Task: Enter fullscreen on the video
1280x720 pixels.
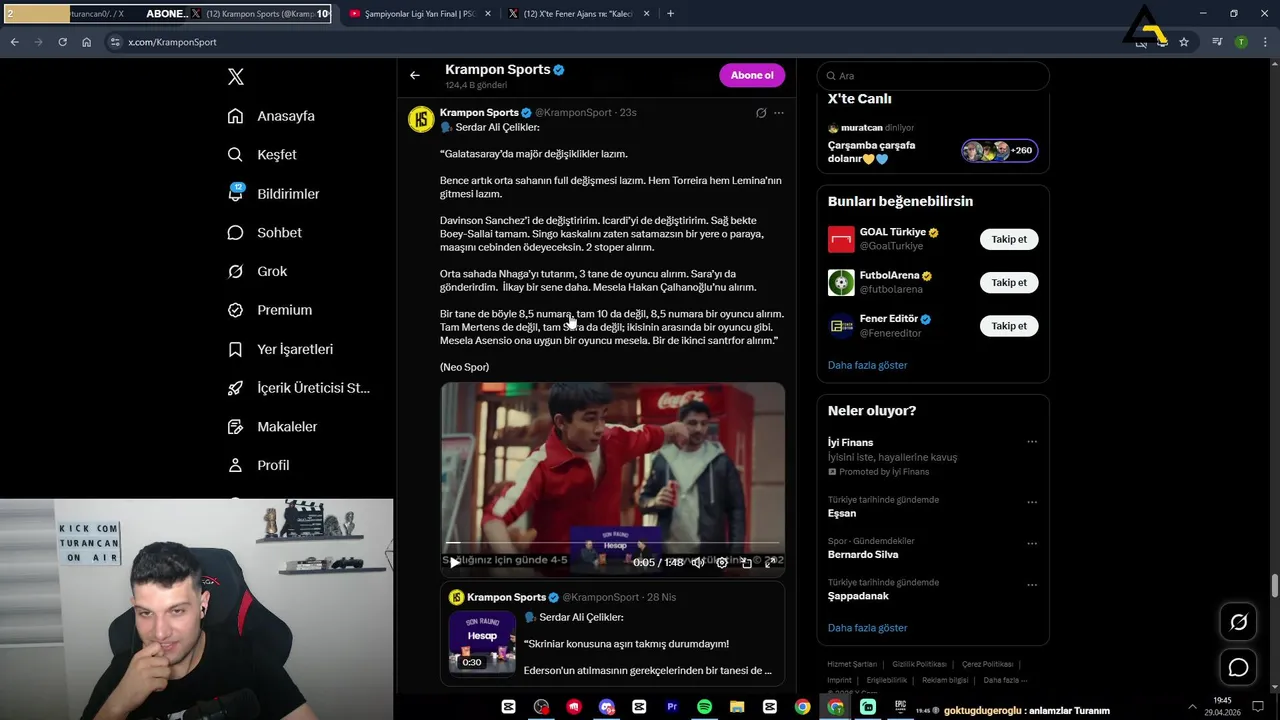Action: pos(770,562)
